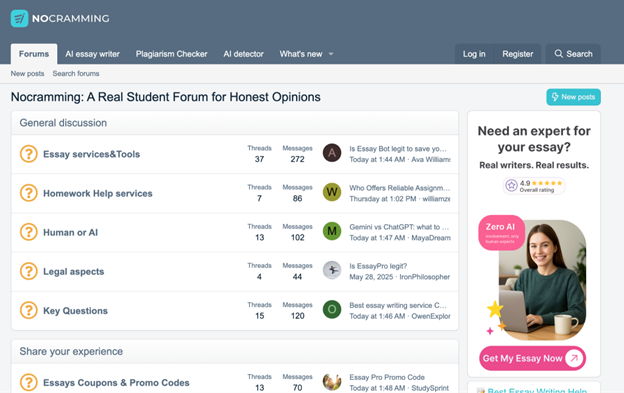Image resolution: width=624 pixels, height=393 pixels.
Task: Open the Best Essay Writing Help link
Action: (537, 390)
